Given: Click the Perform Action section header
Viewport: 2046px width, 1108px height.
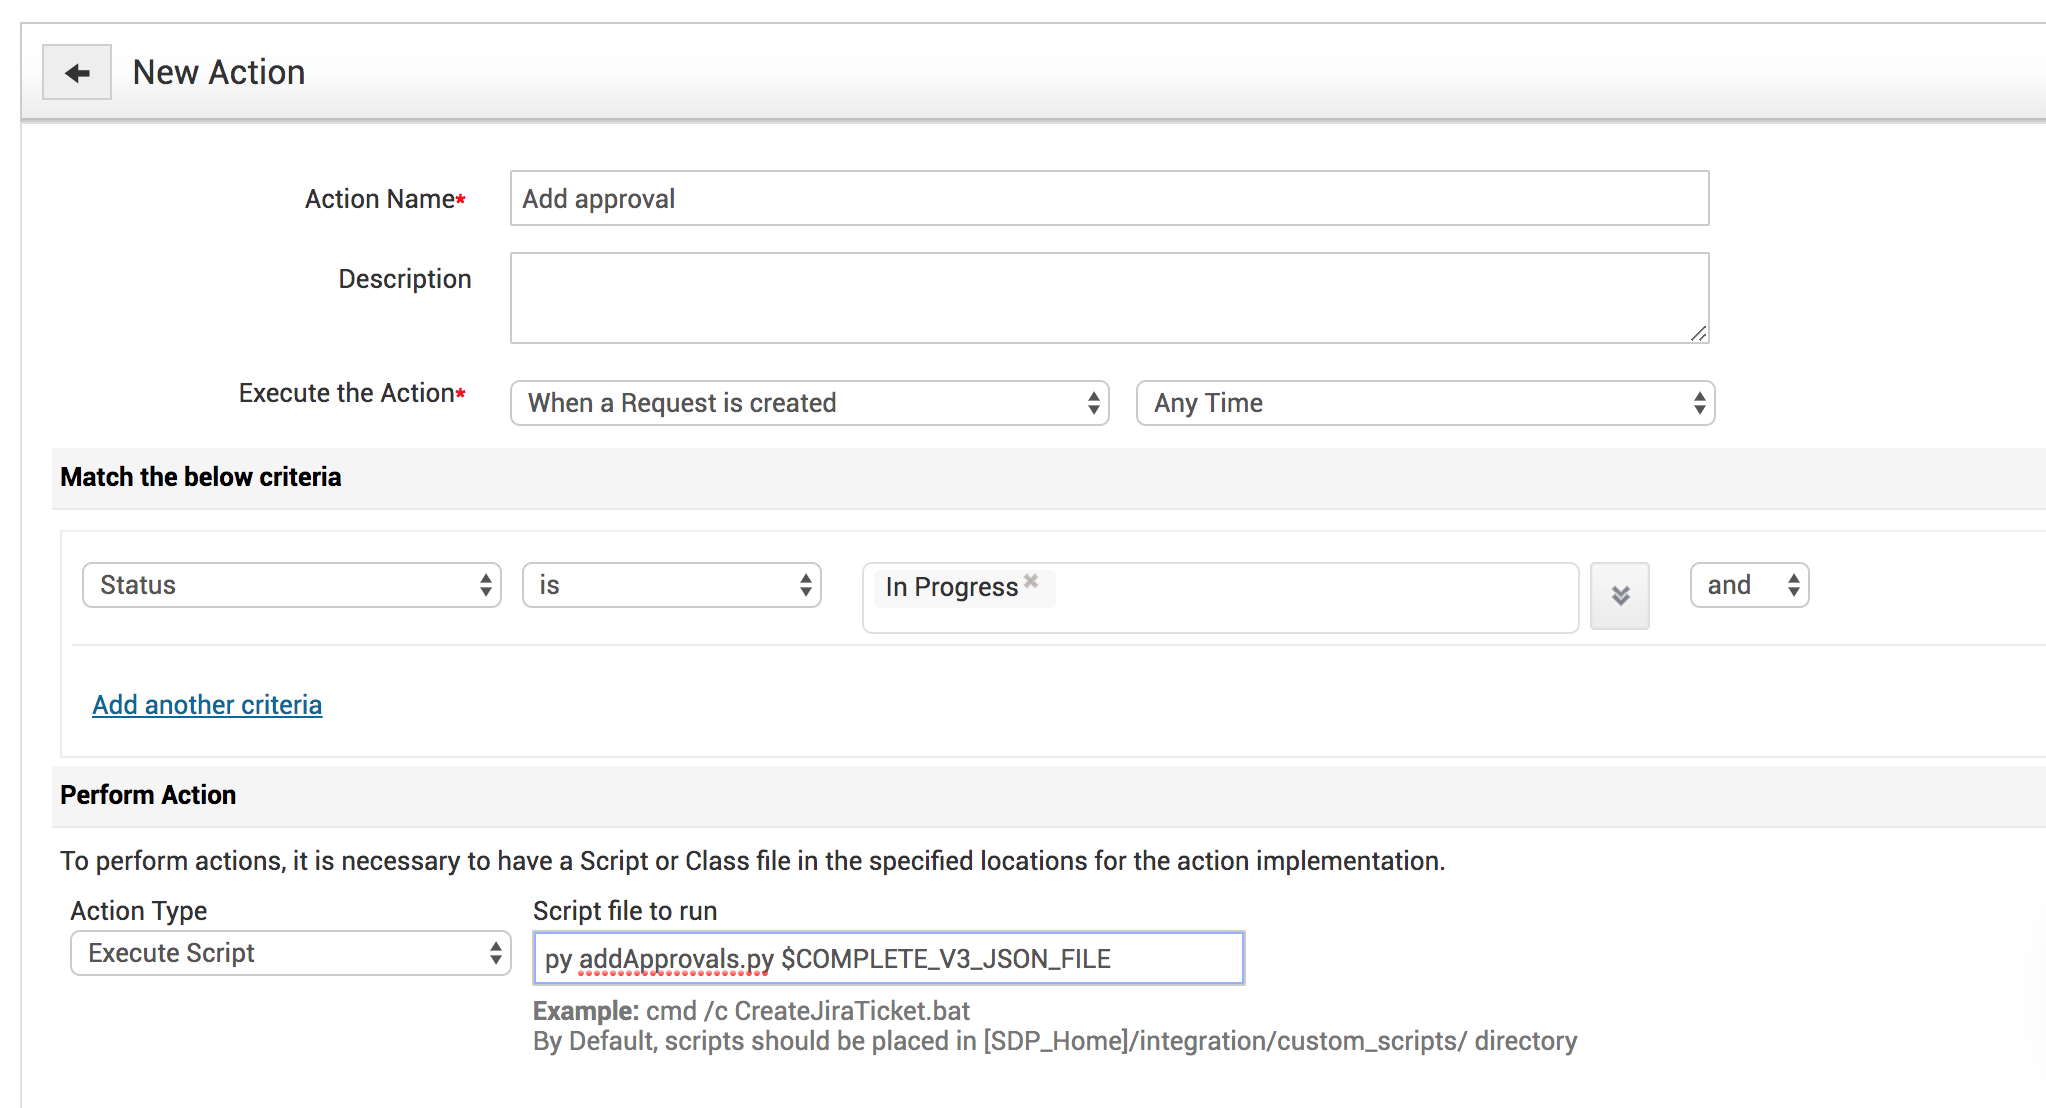Looking at the screenshot, I should (x=148, y=795).
